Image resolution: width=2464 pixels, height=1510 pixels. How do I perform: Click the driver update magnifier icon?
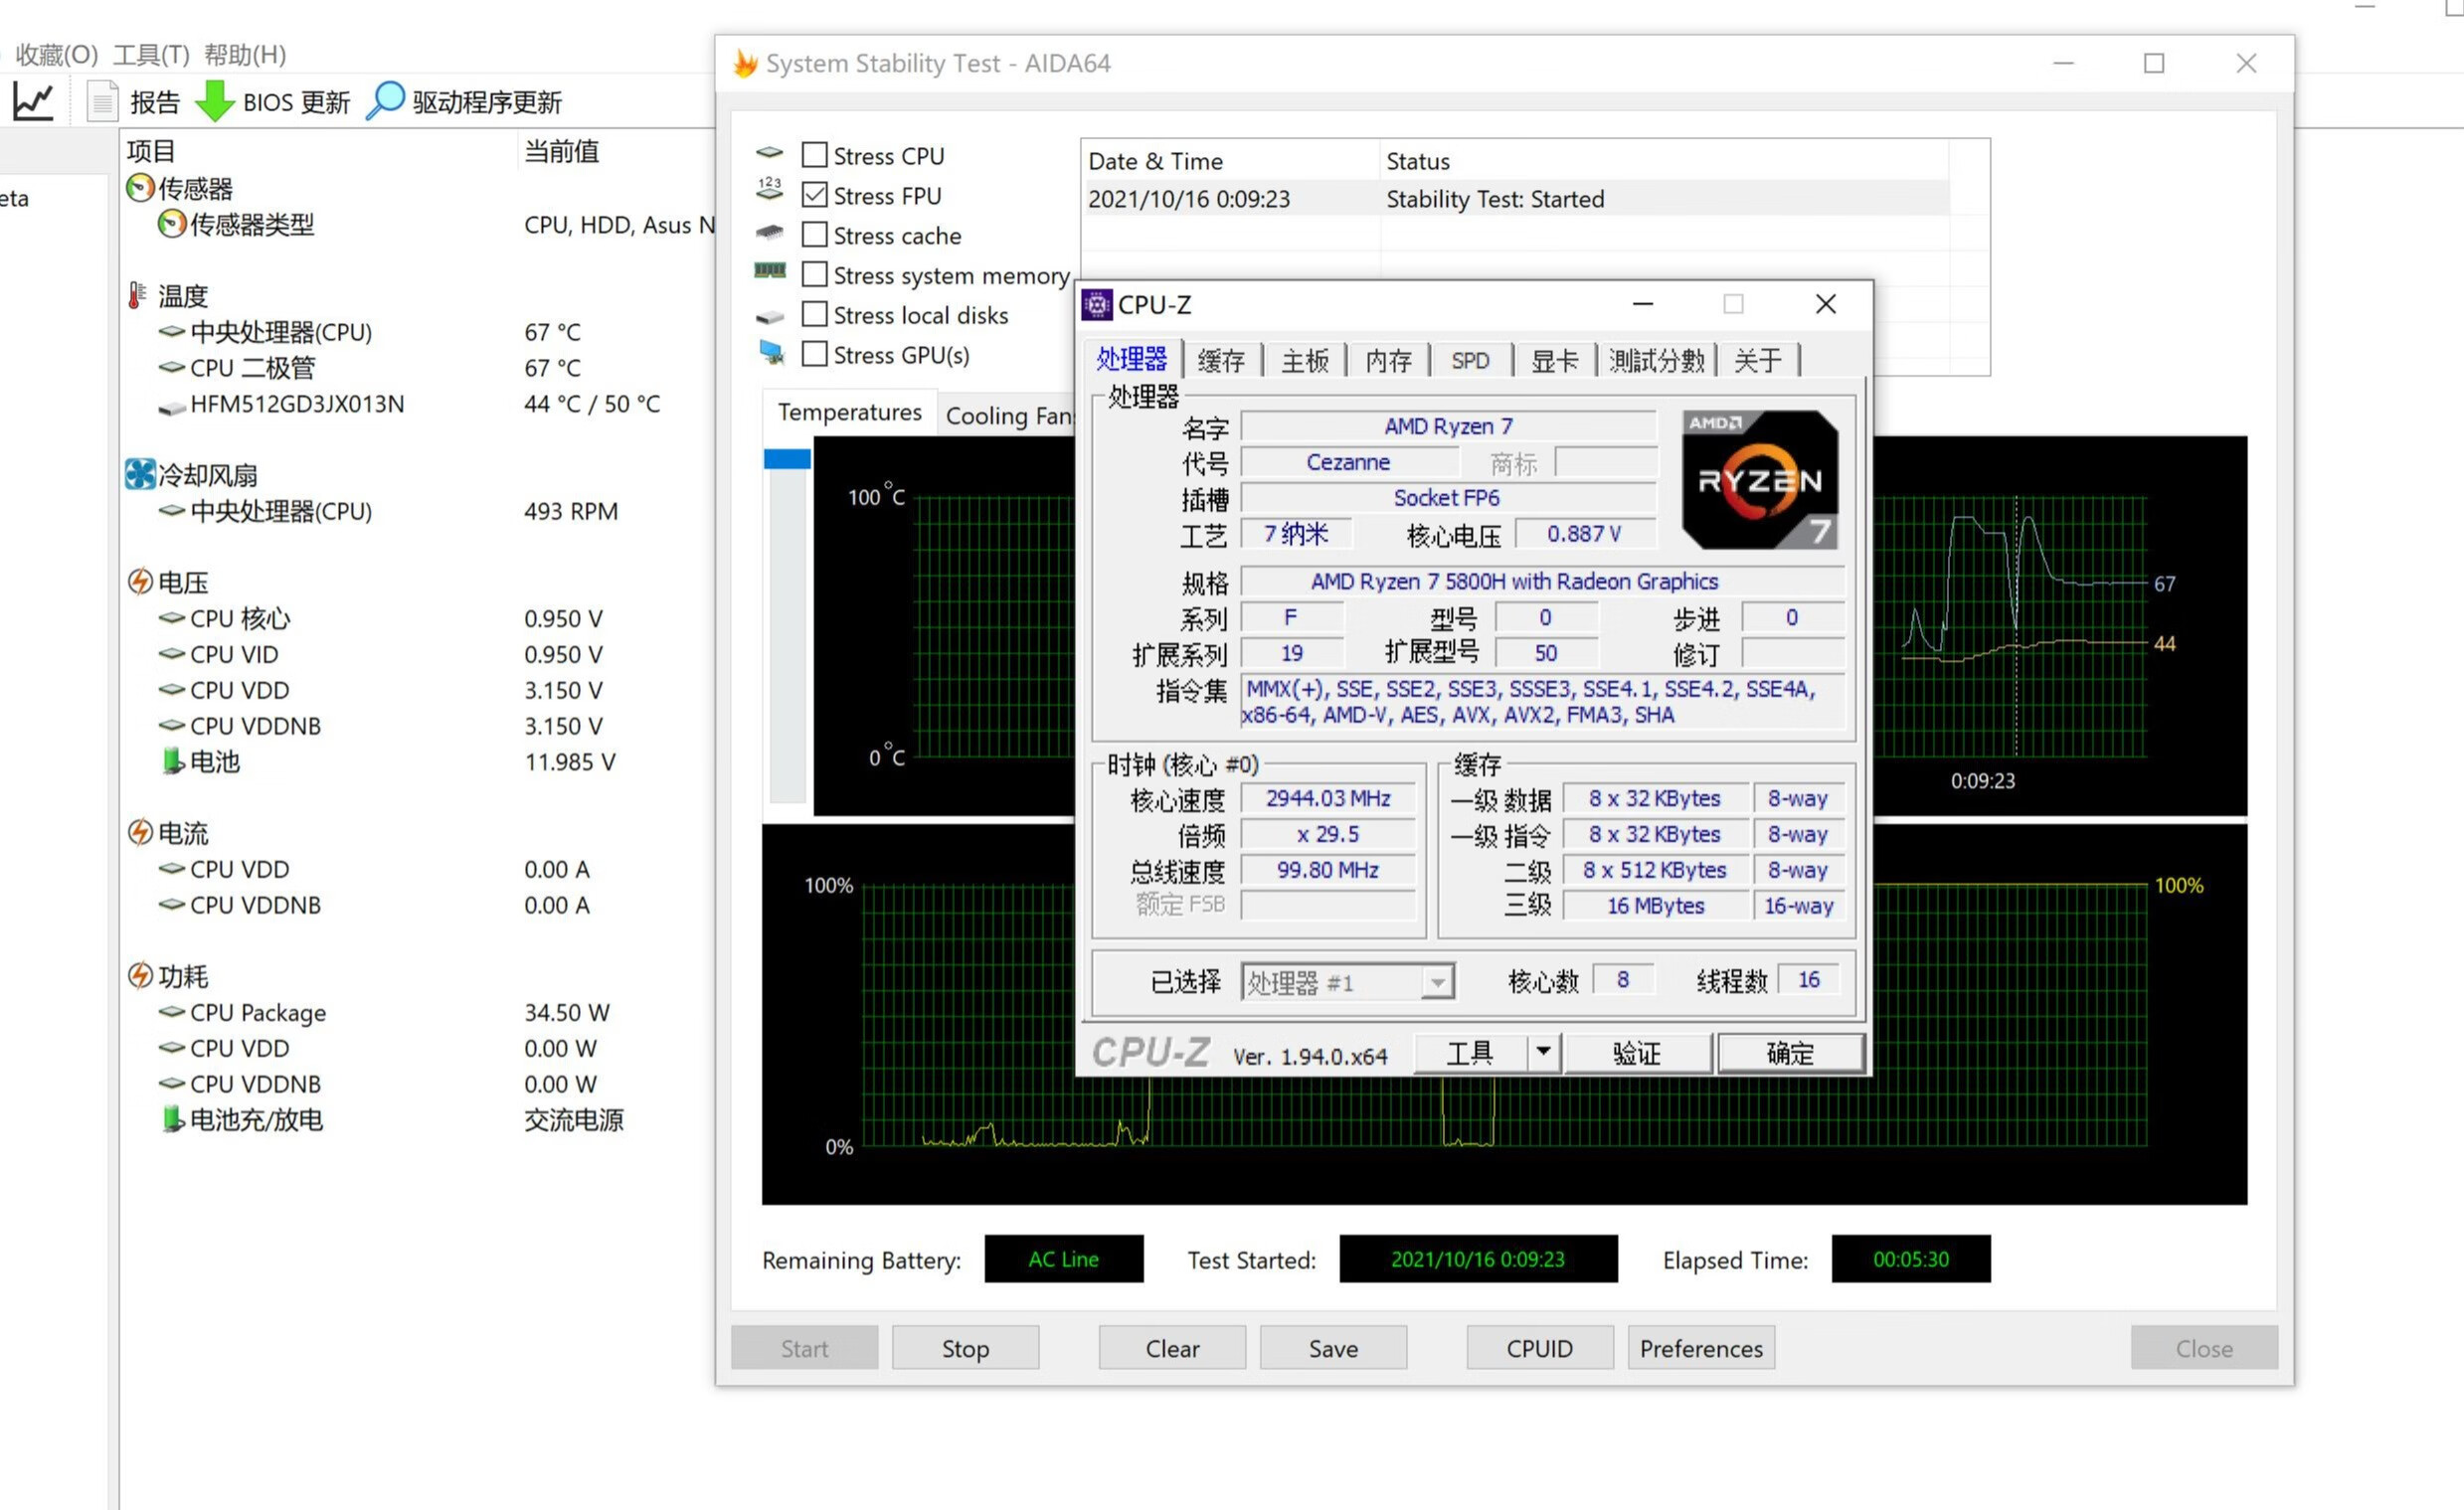(x=385, y=101)
